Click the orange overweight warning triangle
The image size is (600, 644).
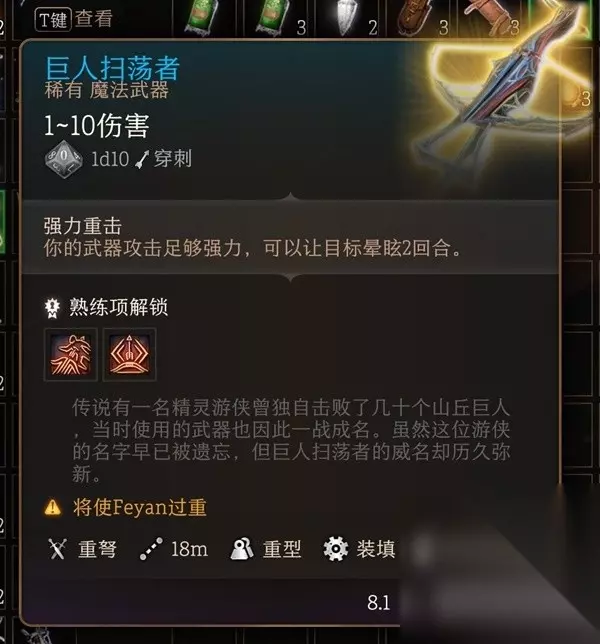coord(53,507)
